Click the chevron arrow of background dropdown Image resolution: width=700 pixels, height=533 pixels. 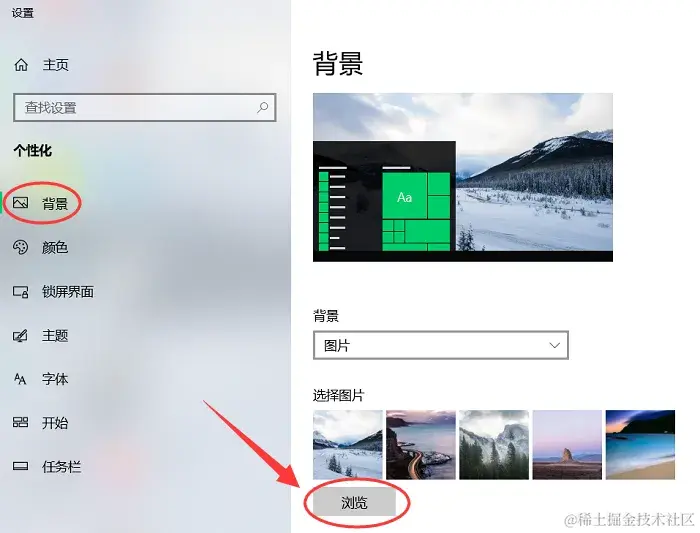tap(554, 345)
